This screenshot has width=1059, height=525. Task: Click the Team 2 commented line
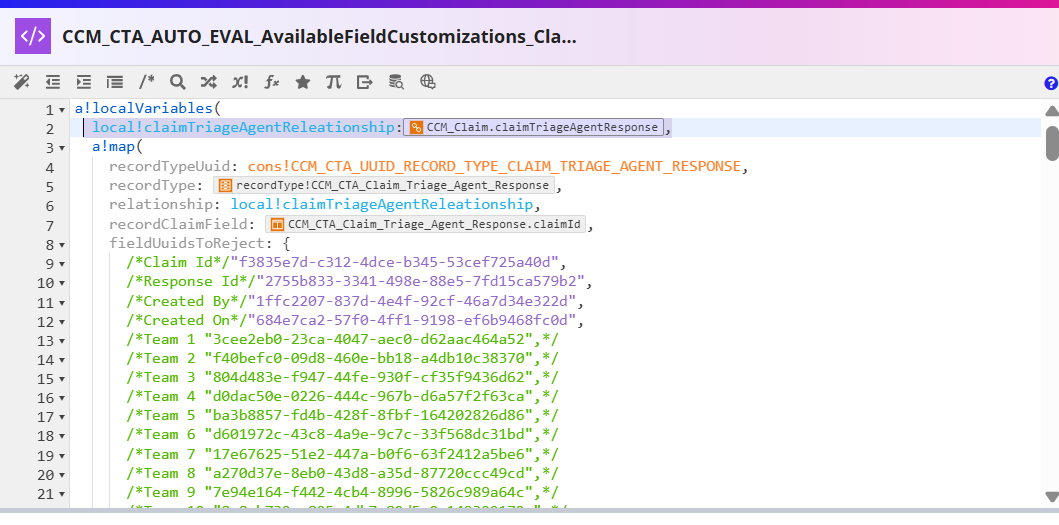coord(342,358)
